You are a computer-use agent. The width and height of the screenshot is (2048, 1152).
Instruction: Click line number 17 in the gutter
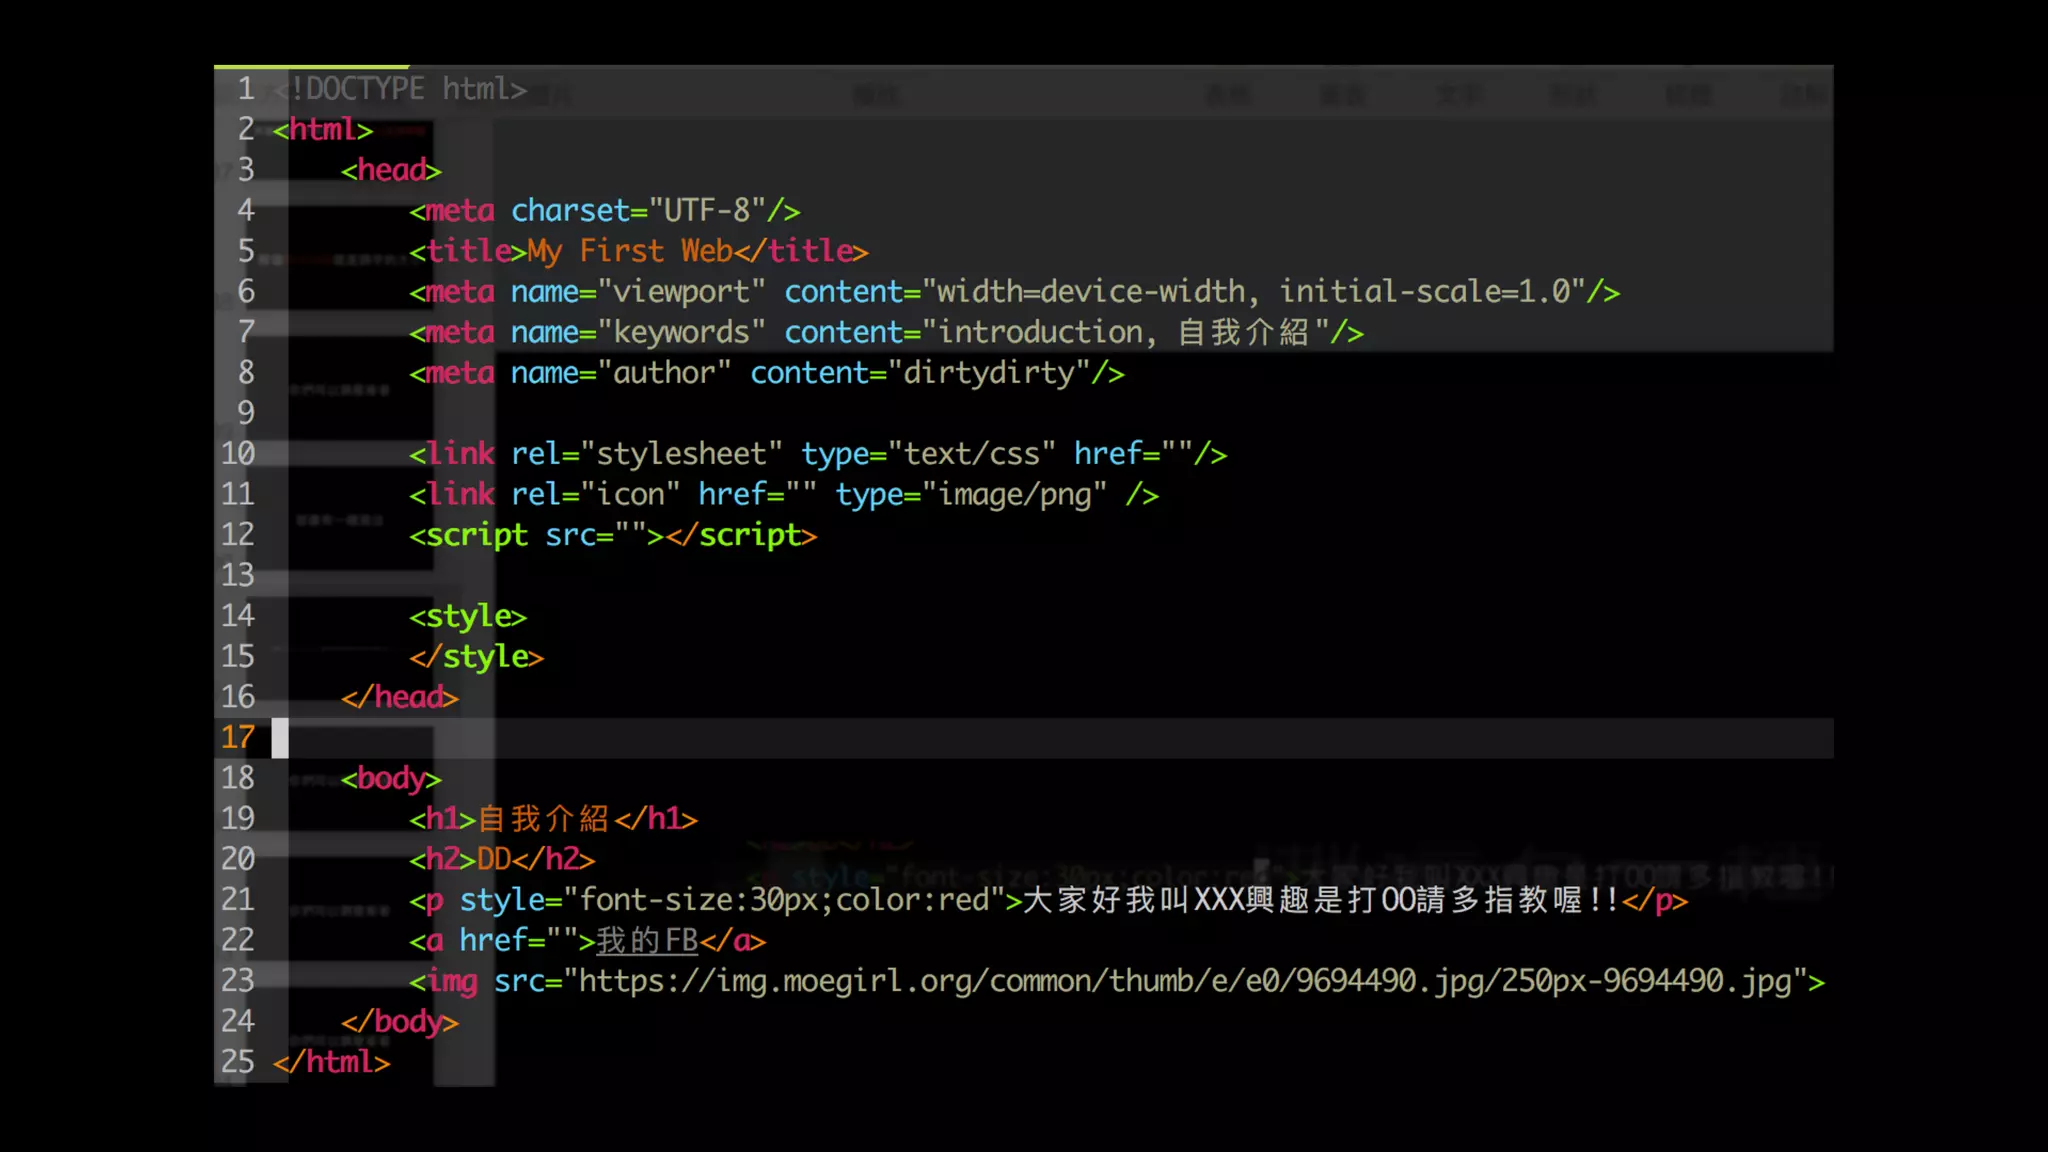pyautogui.click(x=238, y=738)
